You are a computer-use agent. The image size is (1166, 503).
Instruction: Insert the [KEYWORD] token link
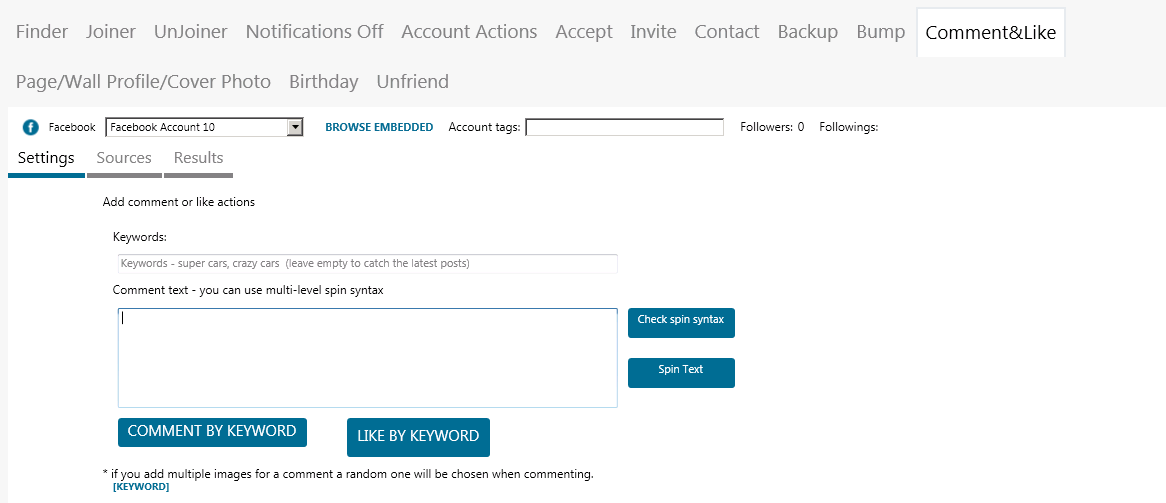tap(141, 487)
